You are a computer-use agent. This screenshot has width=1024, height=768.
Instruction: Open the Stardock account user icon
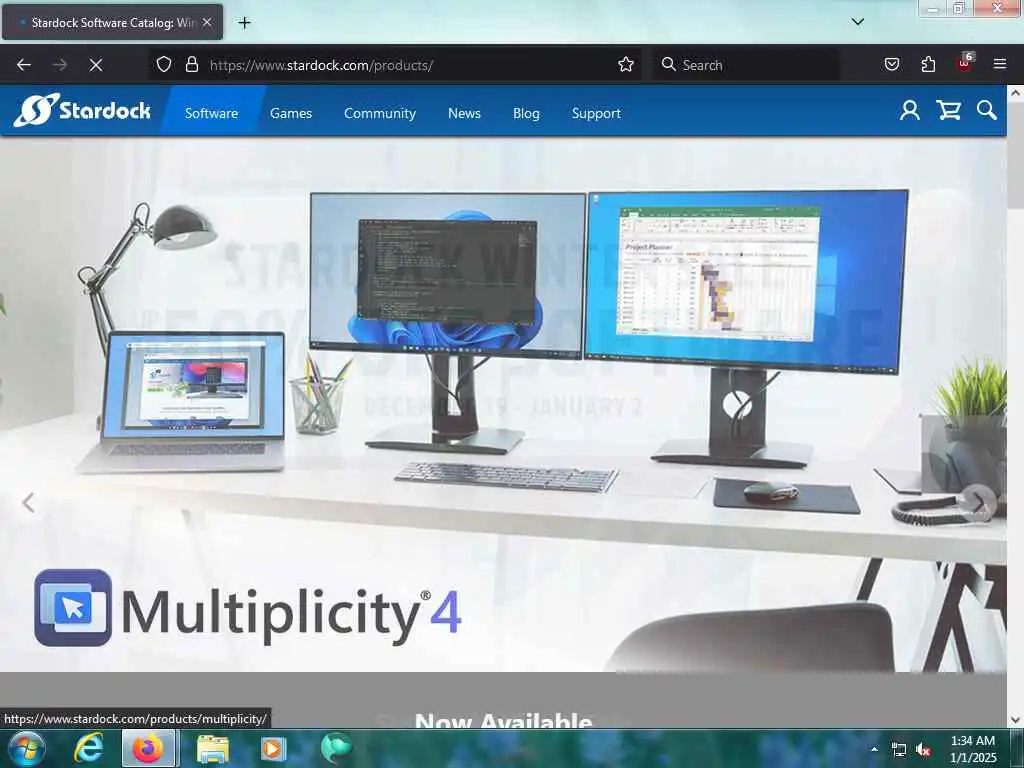[x=909, y=110]
